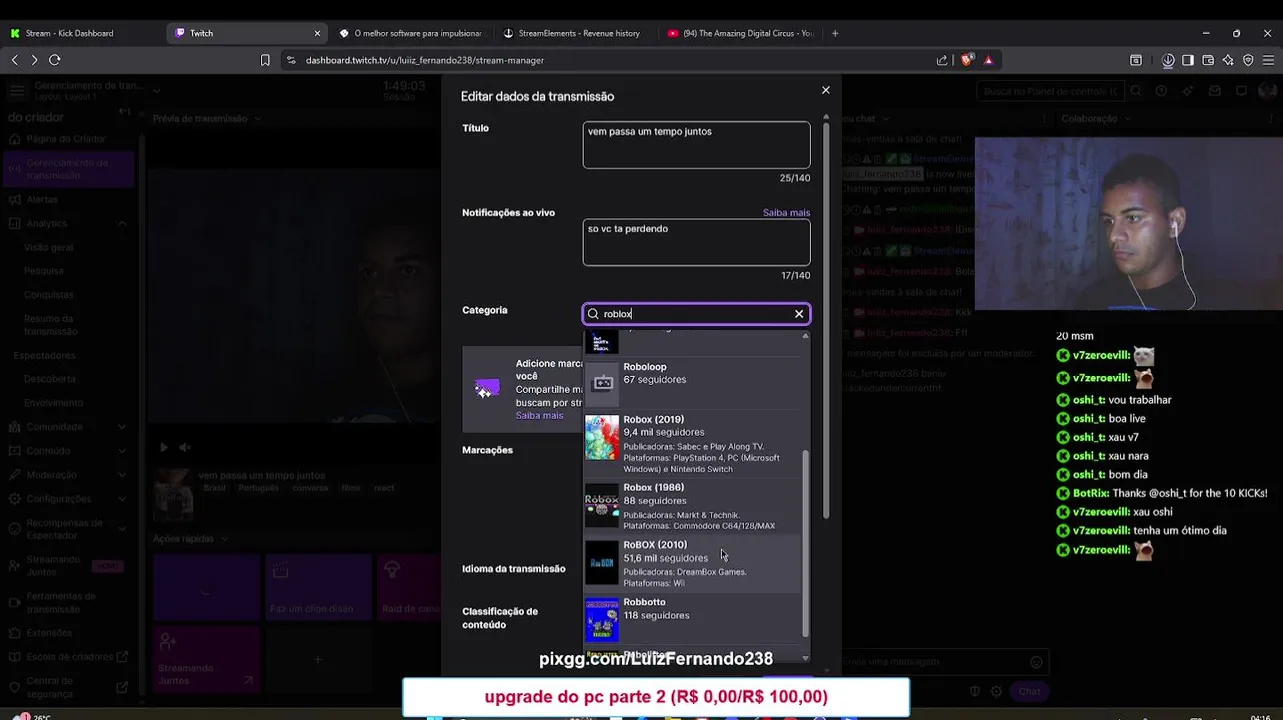Edit the Notificações ao vivo message field
The width and height of the screenshot is (1283, 720).
(696, 242)
